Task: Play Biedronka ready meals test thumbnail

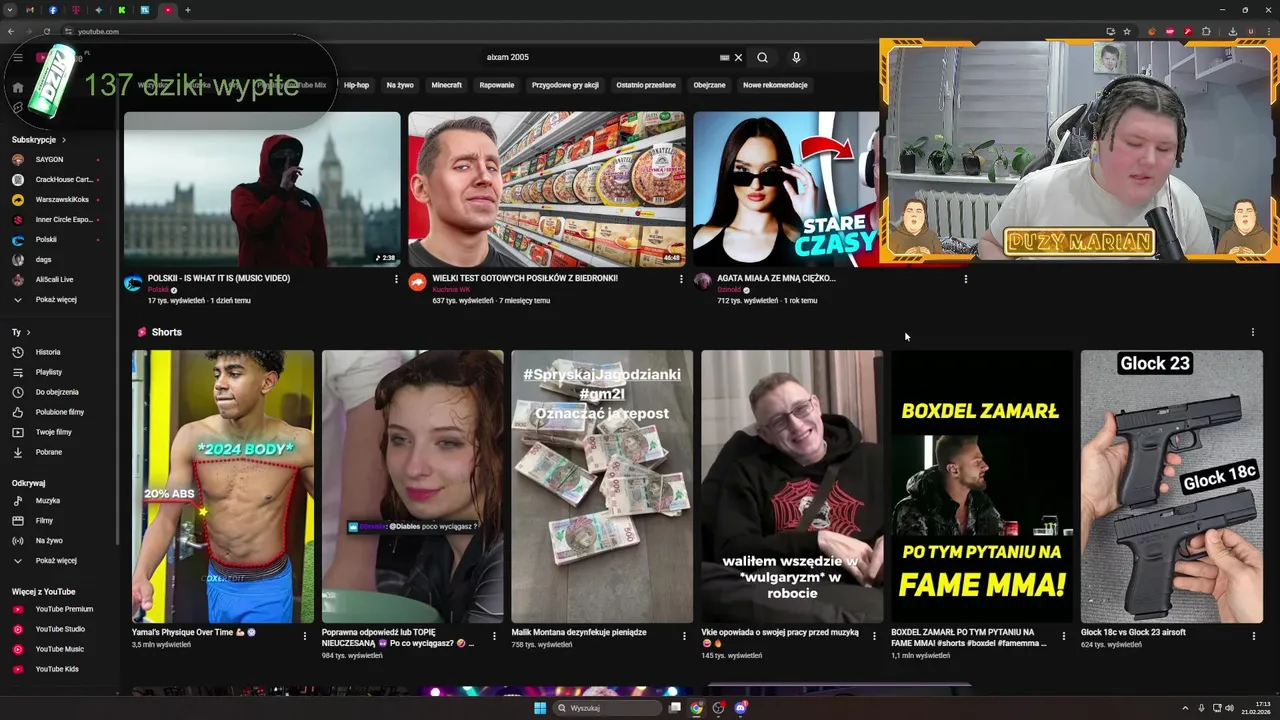Action: coord(547,189)
